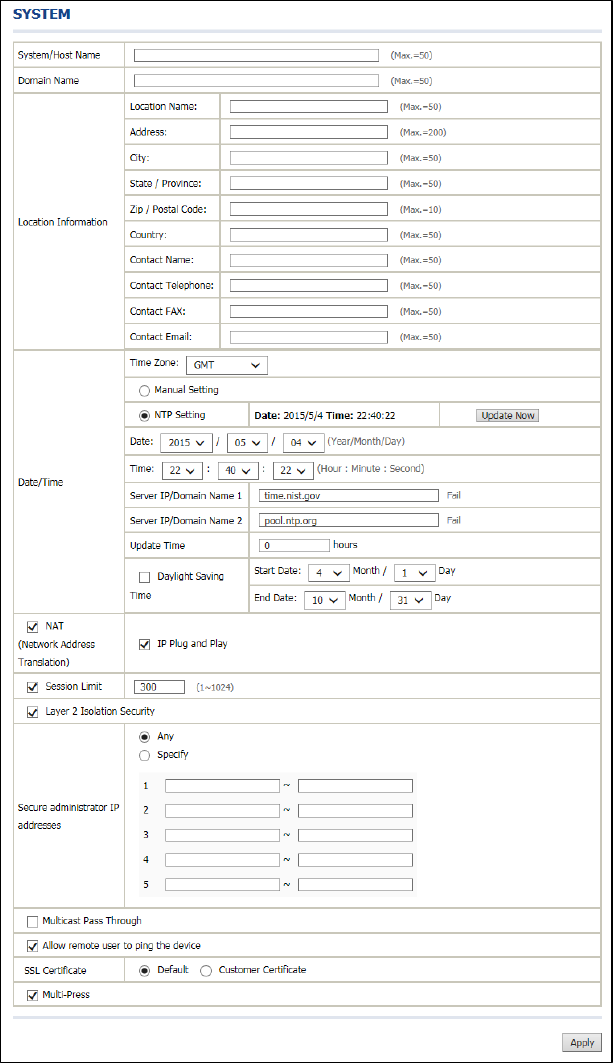Click start IP field of row 4

coord(222,860)
